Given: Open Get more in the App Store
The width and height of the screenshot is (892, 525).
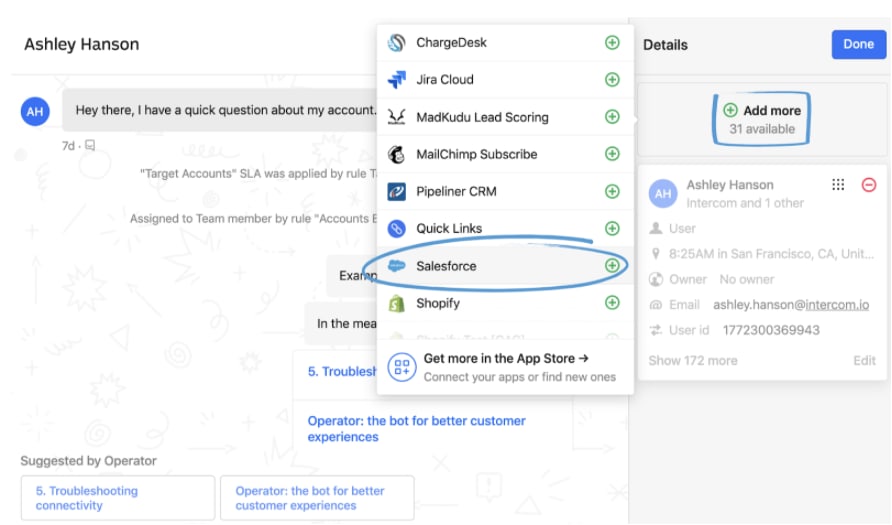Looking at the screenshot, I should 505,367.
